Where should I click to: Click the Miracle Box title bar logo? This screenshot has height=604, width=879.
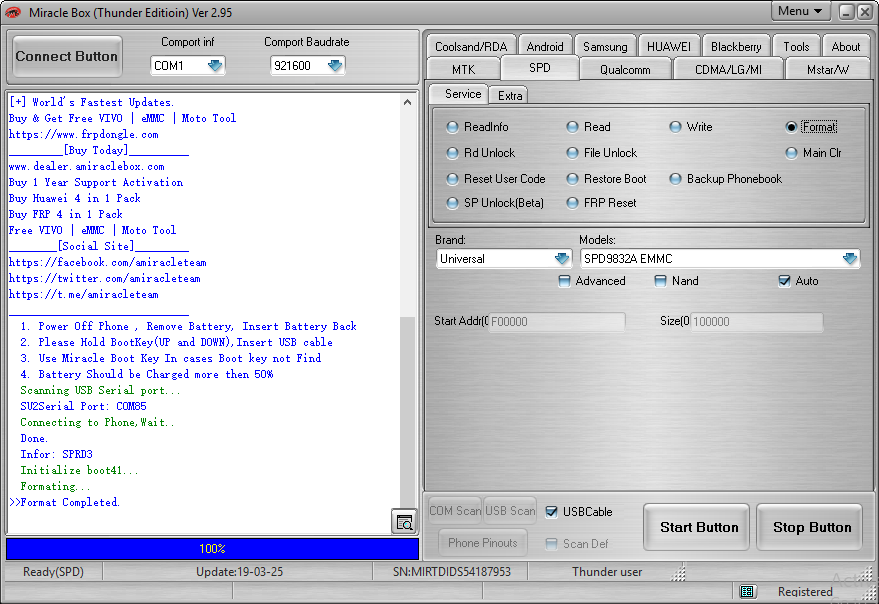tap(13, 12)
